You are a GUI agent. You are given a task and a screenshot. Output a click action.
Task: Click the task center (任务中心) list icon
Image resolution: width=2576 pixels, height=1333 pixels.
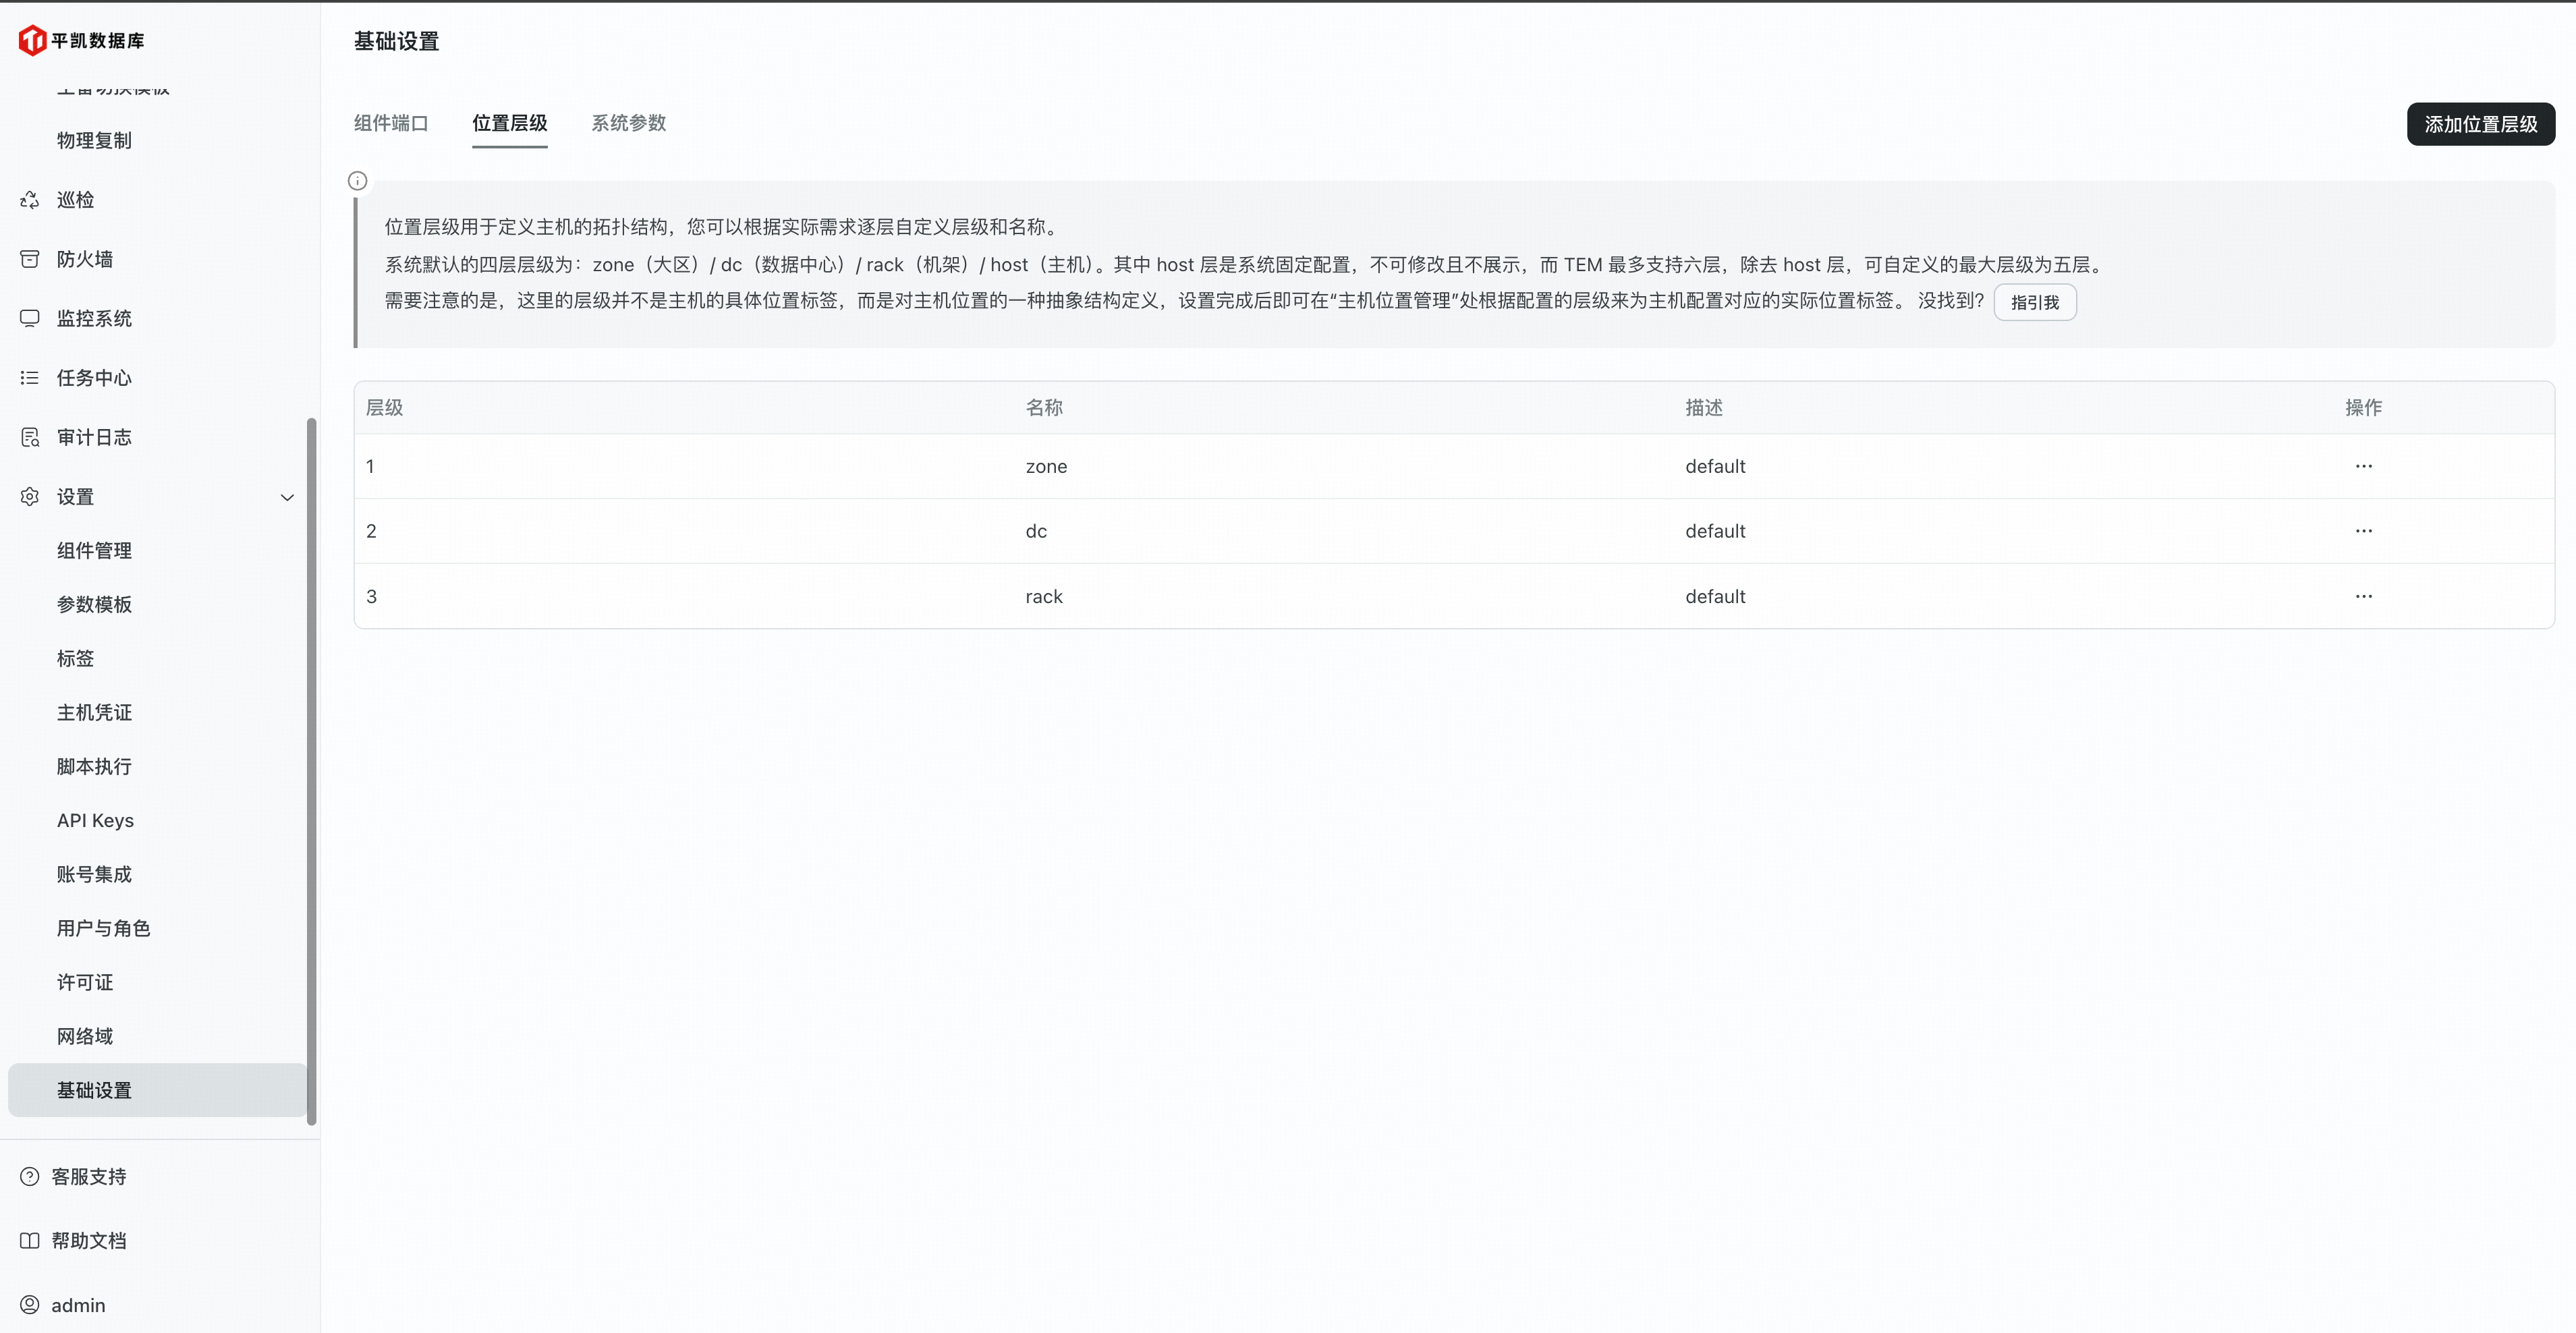[30, 378]
